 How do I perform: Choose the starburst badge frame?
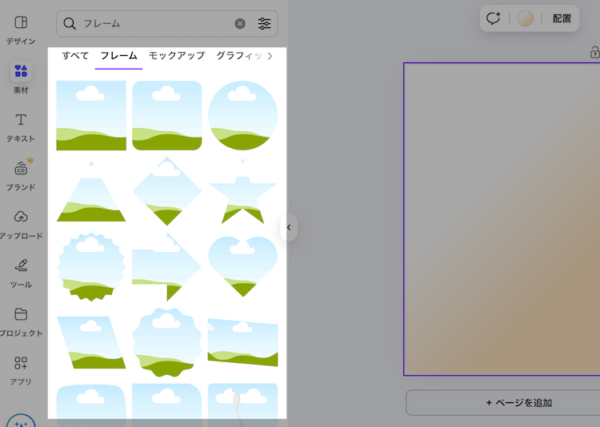pos(91,267)
